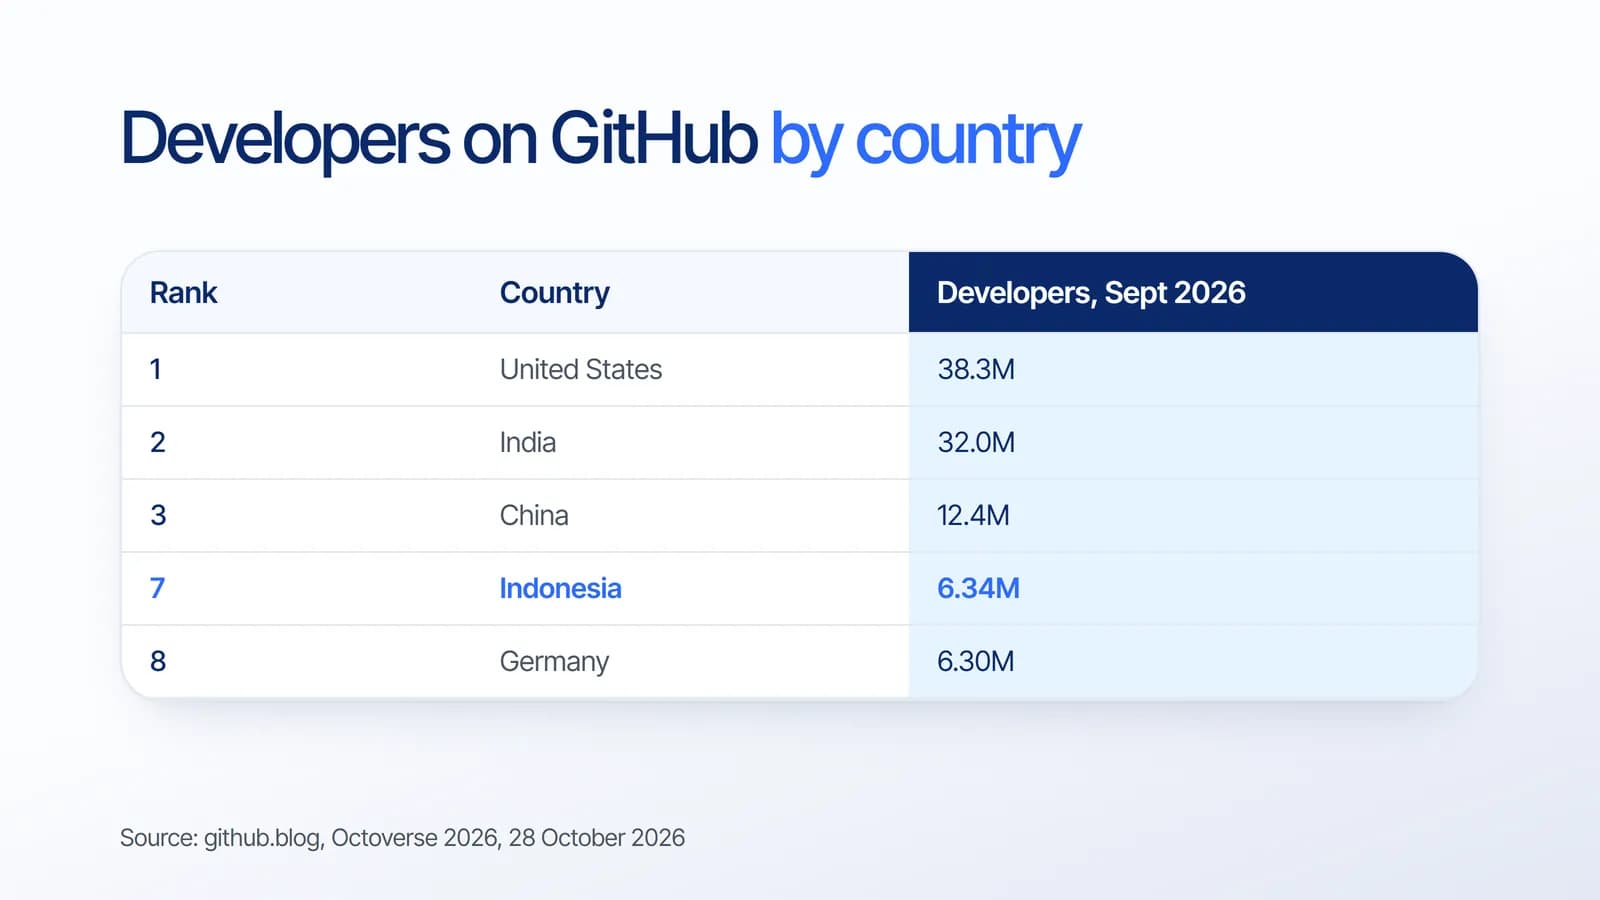Select rank cell '2' in India row
The width and height of the screenshot is (1600, 900).
coord(157,443)
